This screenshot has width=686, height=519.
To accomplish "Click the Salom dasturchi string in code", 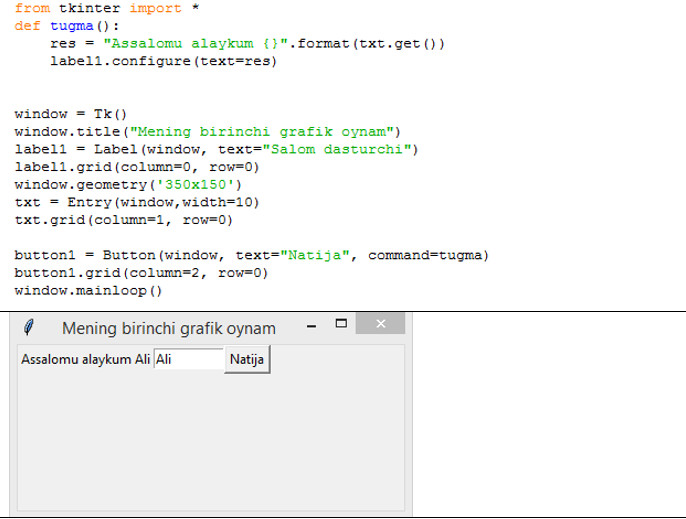I will tap(339, 150).
